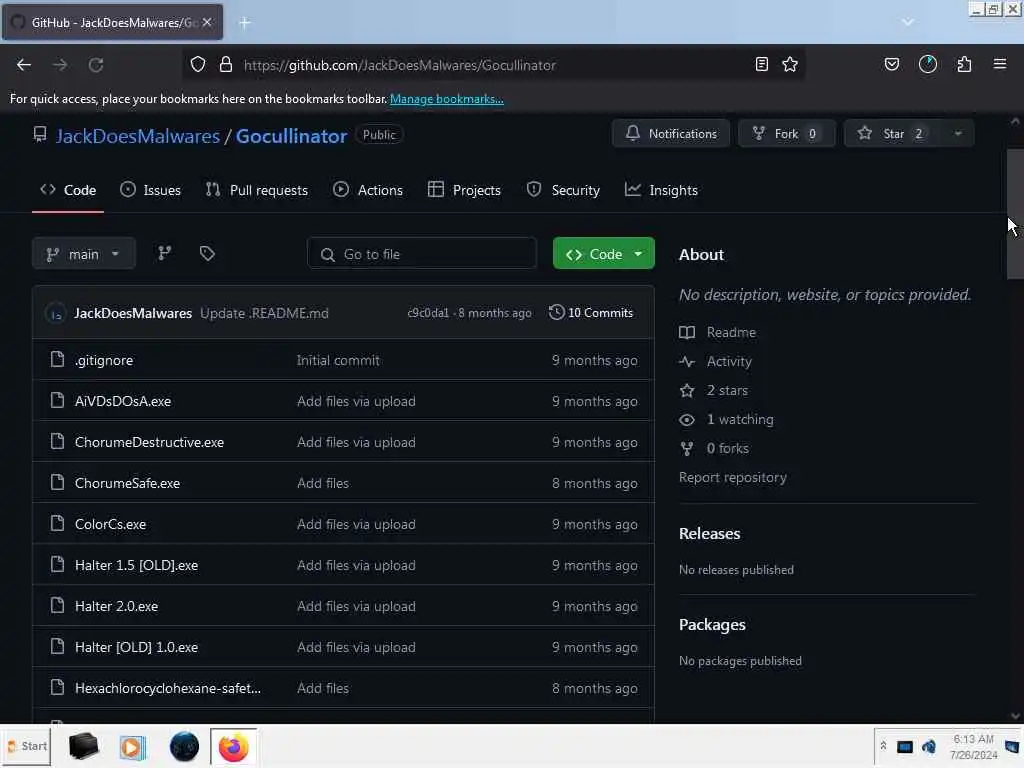The height and width of the screenshot is (768, 1024).
Task: Click the Update .README.md commit message
Action: pyautogui.click(x=264, y=313)
